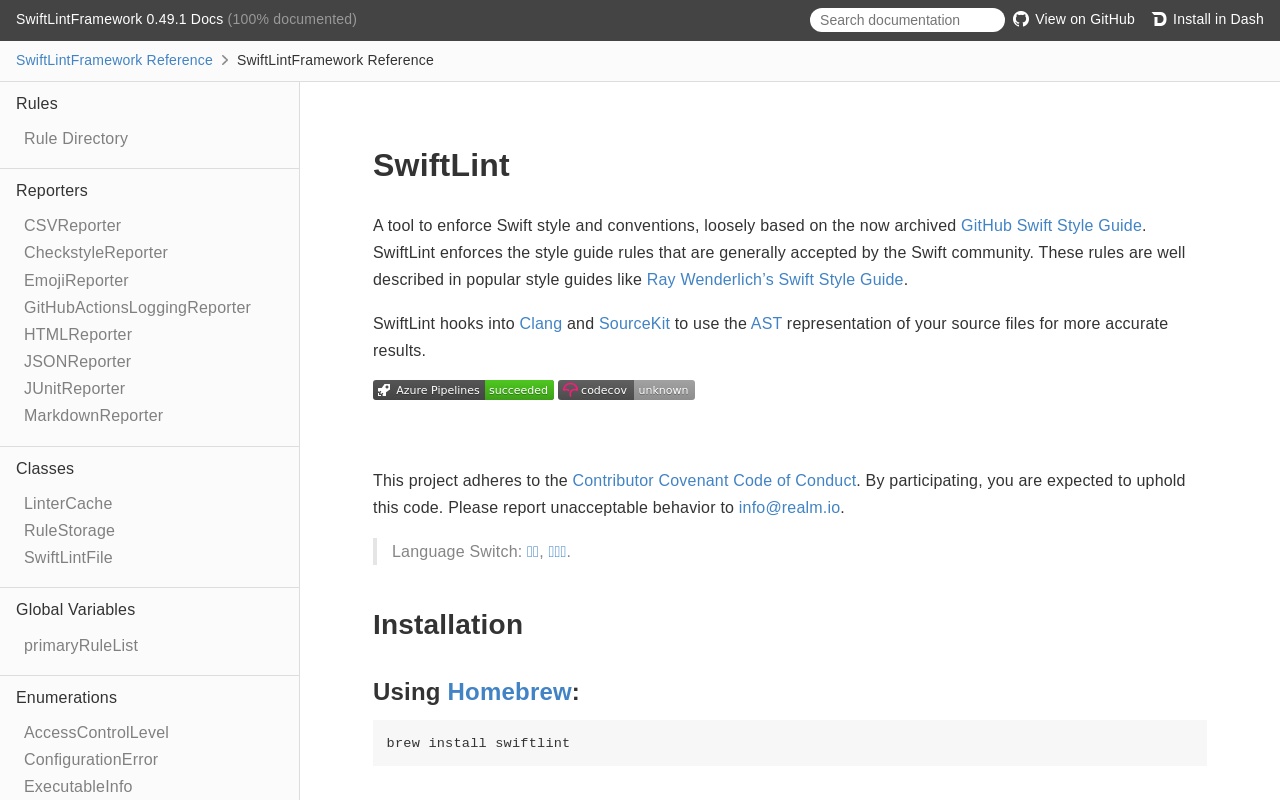
Task: Click the GitHub octocat icon
Action: [1021, 19]
